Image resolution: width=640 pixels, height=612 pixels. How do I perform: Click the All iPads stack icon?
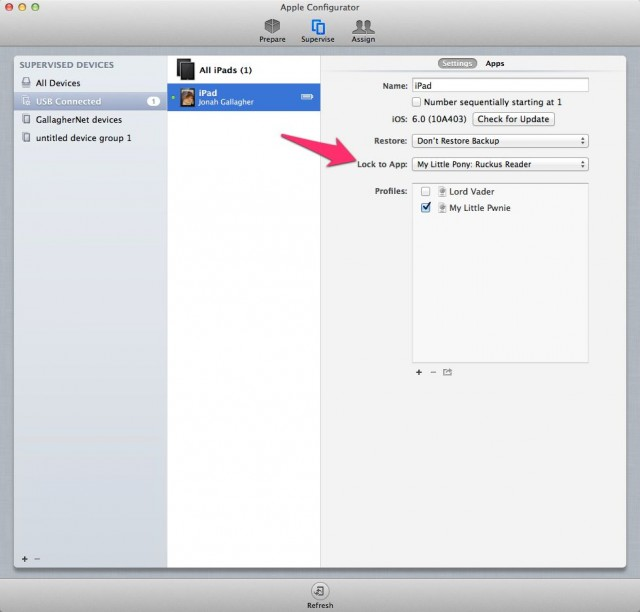click(x=186, y=69)
